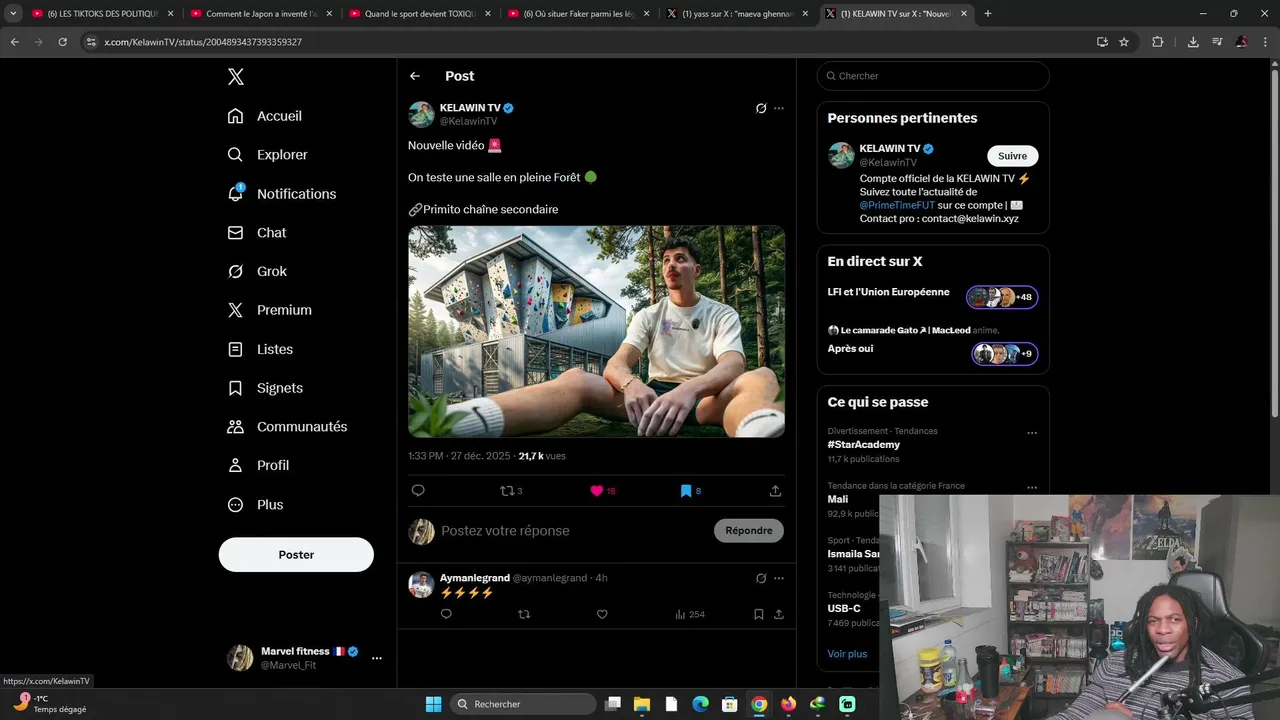Screen dimensions: 1280x720
Task: Bookmark this page with star icon
Action: click(1124, 42)
